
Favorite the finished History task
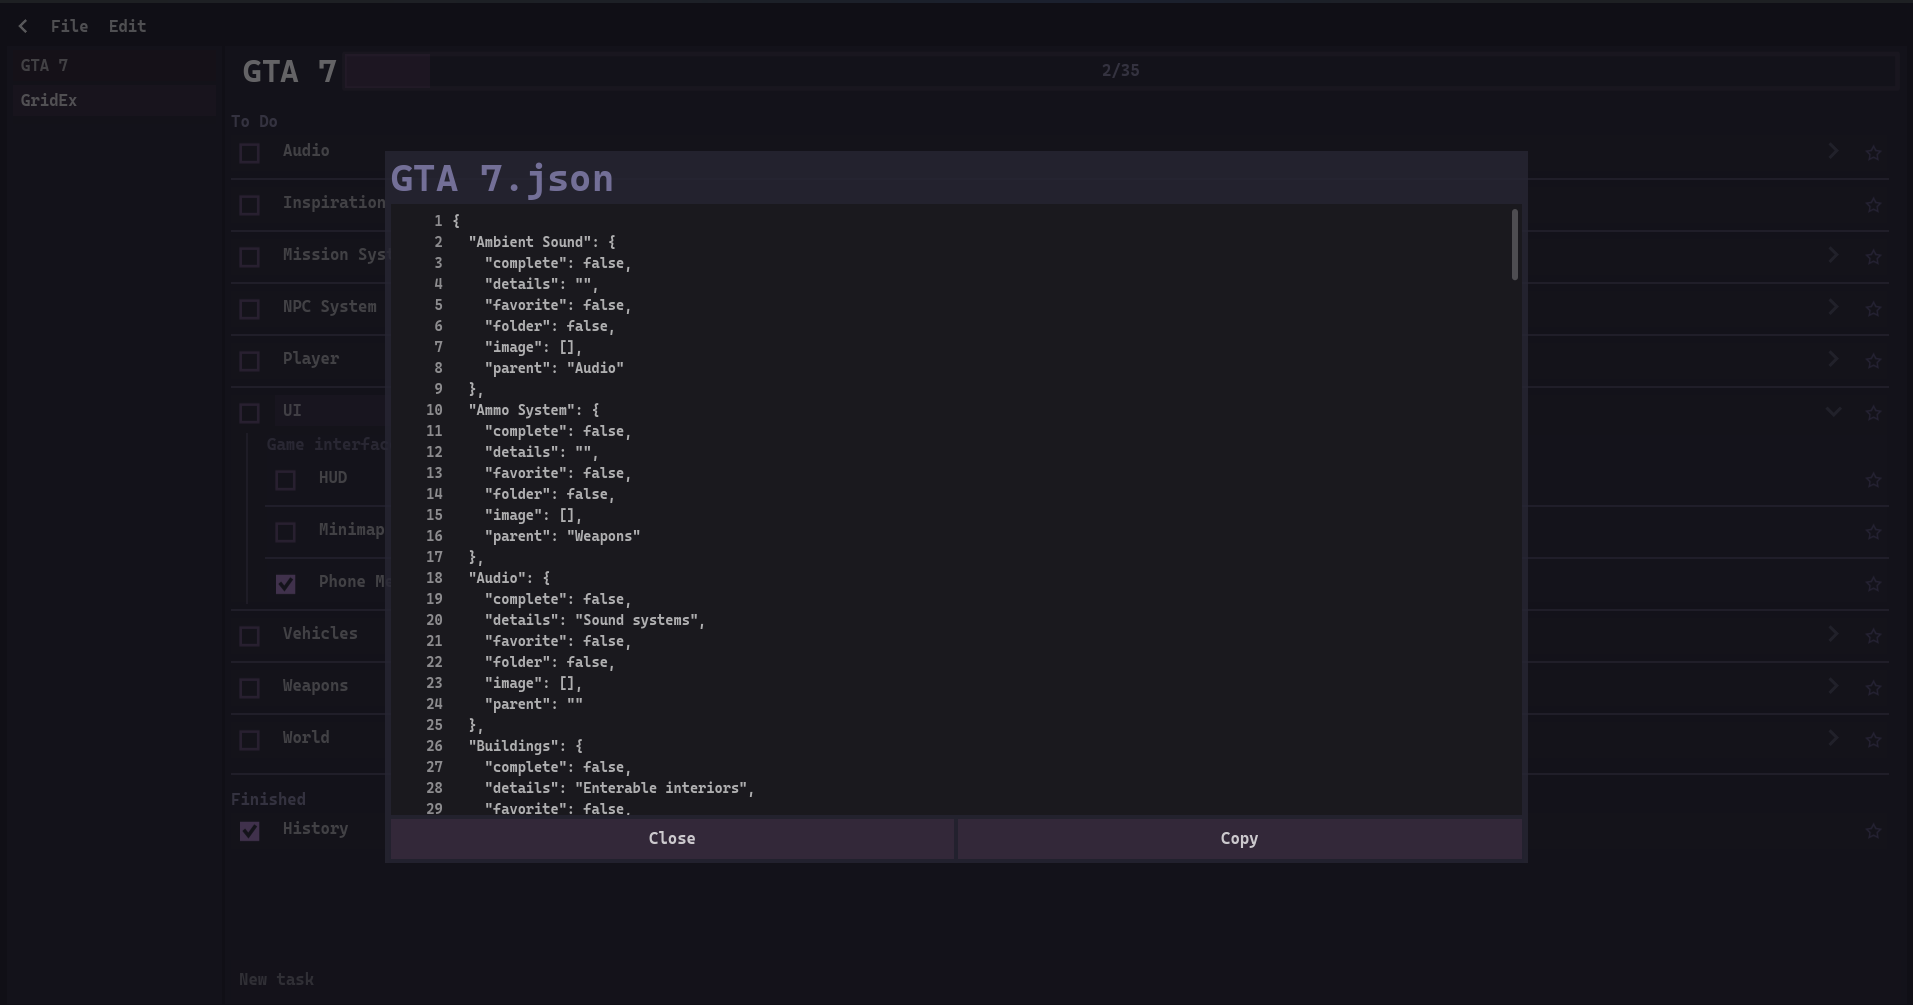click(1873, 831)
